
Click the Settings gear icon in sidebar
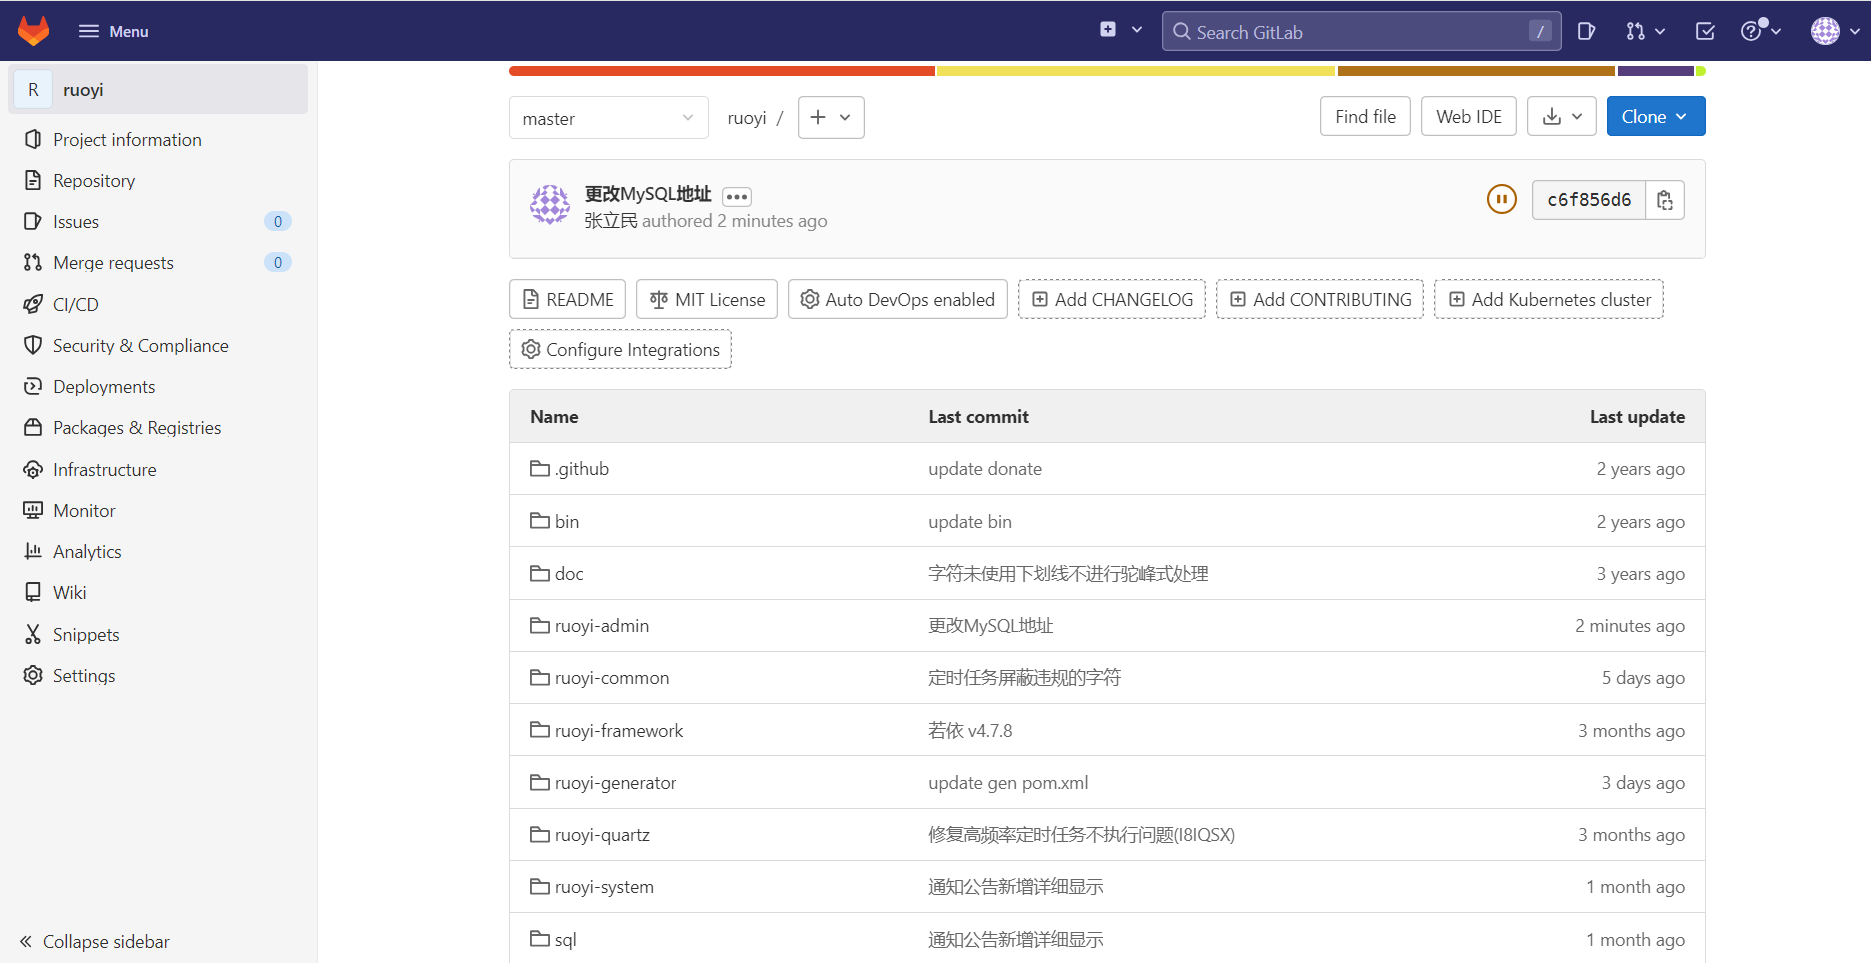[x=33, y=675]
